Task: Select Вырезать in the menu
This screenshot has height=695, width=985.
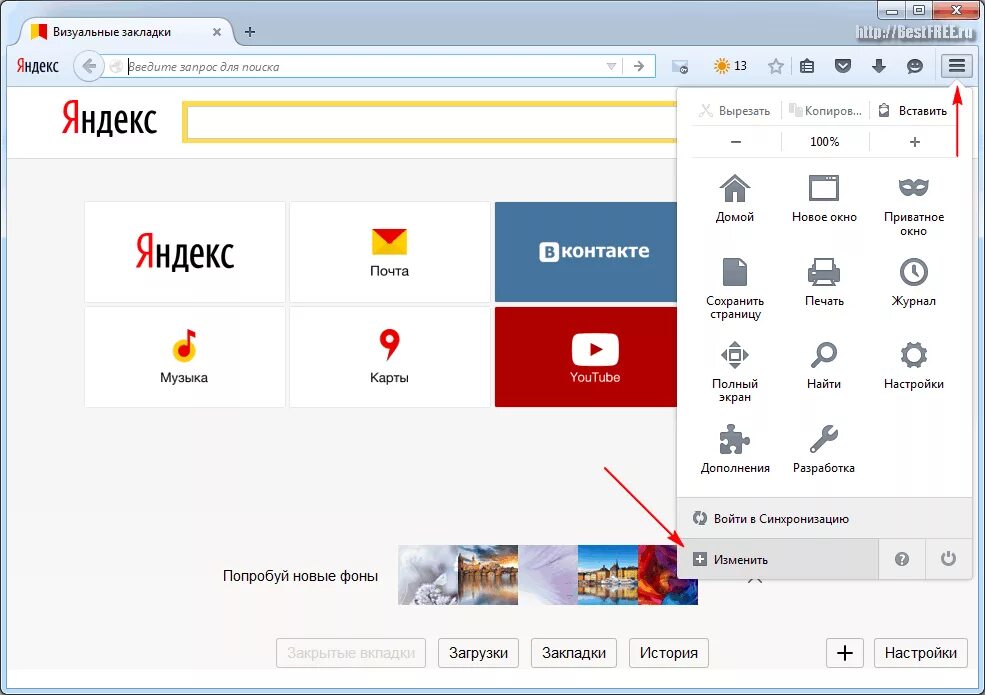Action: pyautogui.click(x=735, y=111)
